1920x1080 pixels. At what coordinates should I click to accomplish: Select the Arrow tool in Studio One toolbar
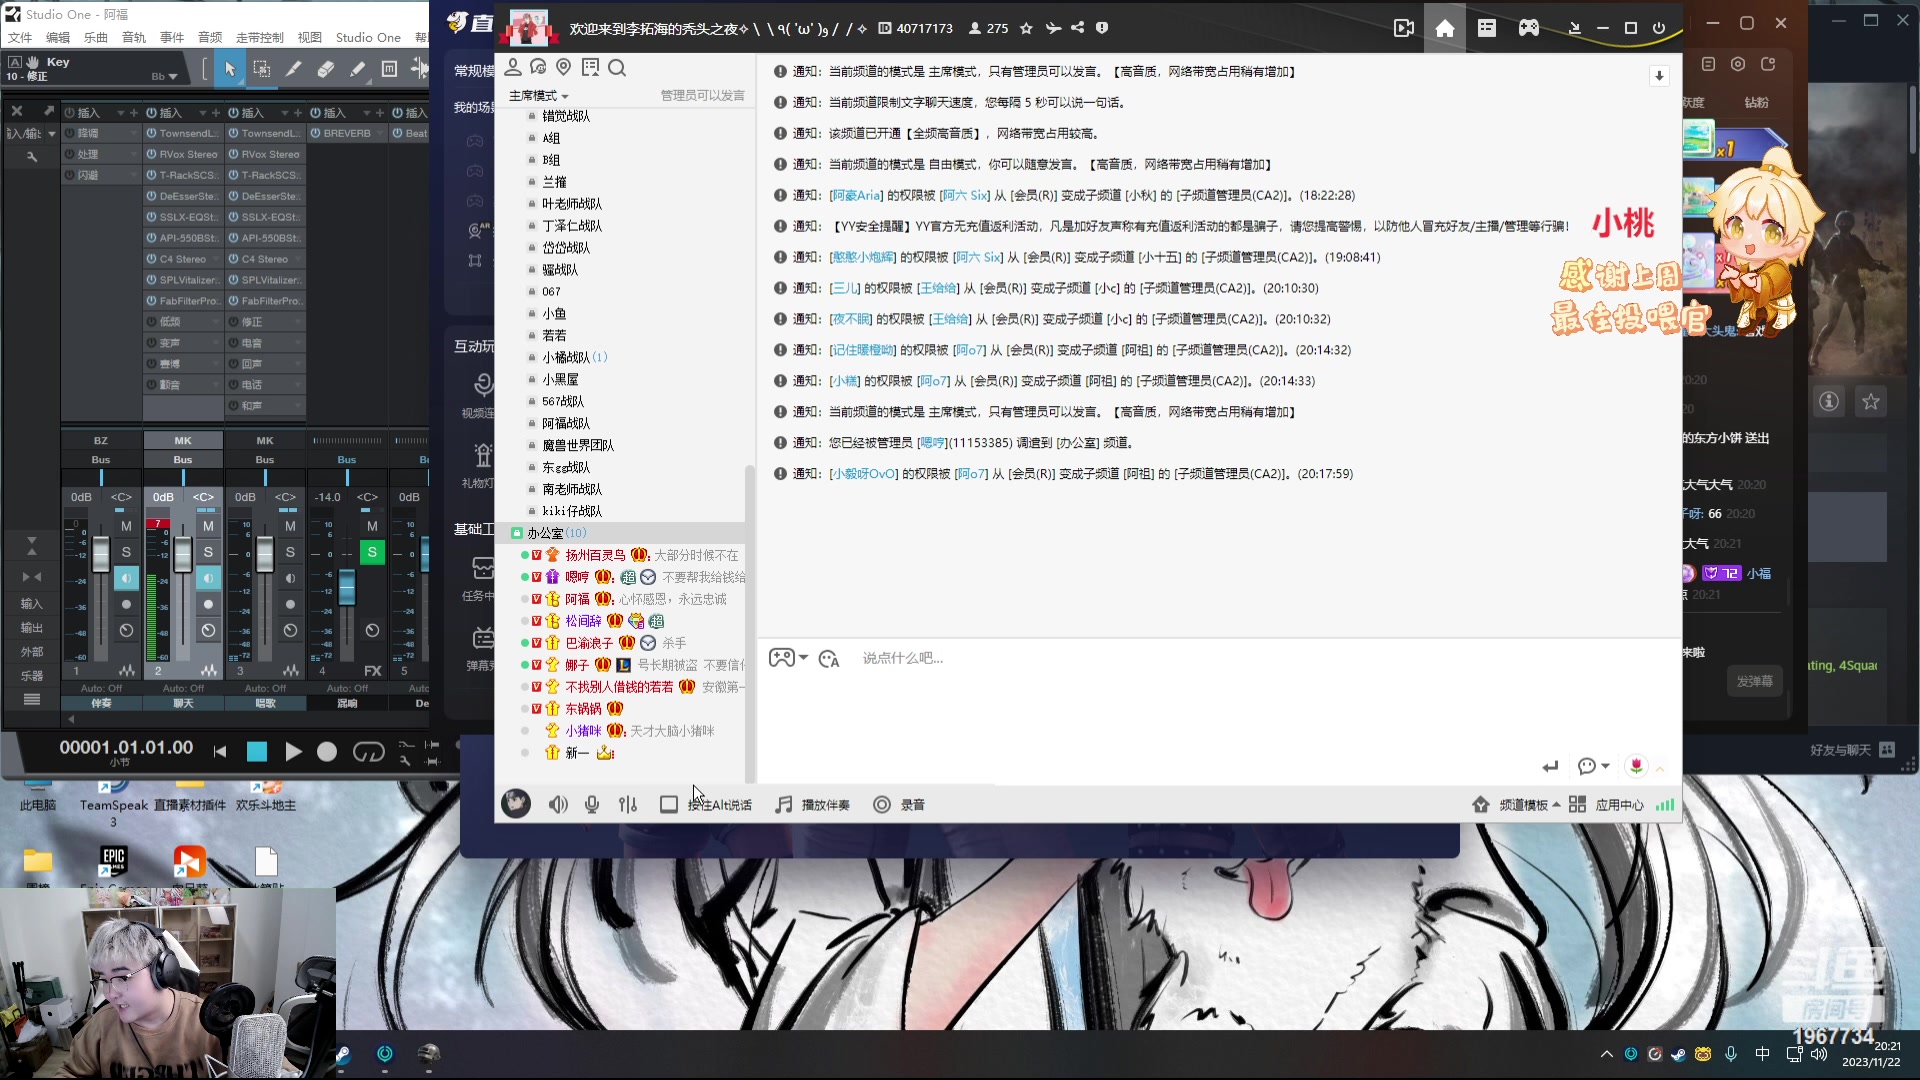230,69
